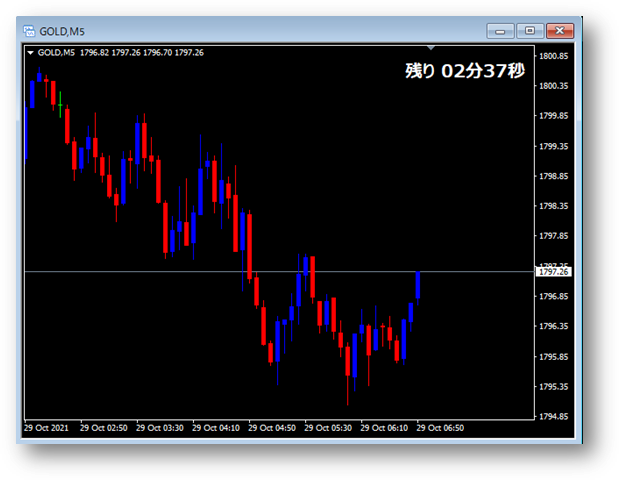
Task: Click the 1800.35 price scale label
Action: click(x=553, y=86)
